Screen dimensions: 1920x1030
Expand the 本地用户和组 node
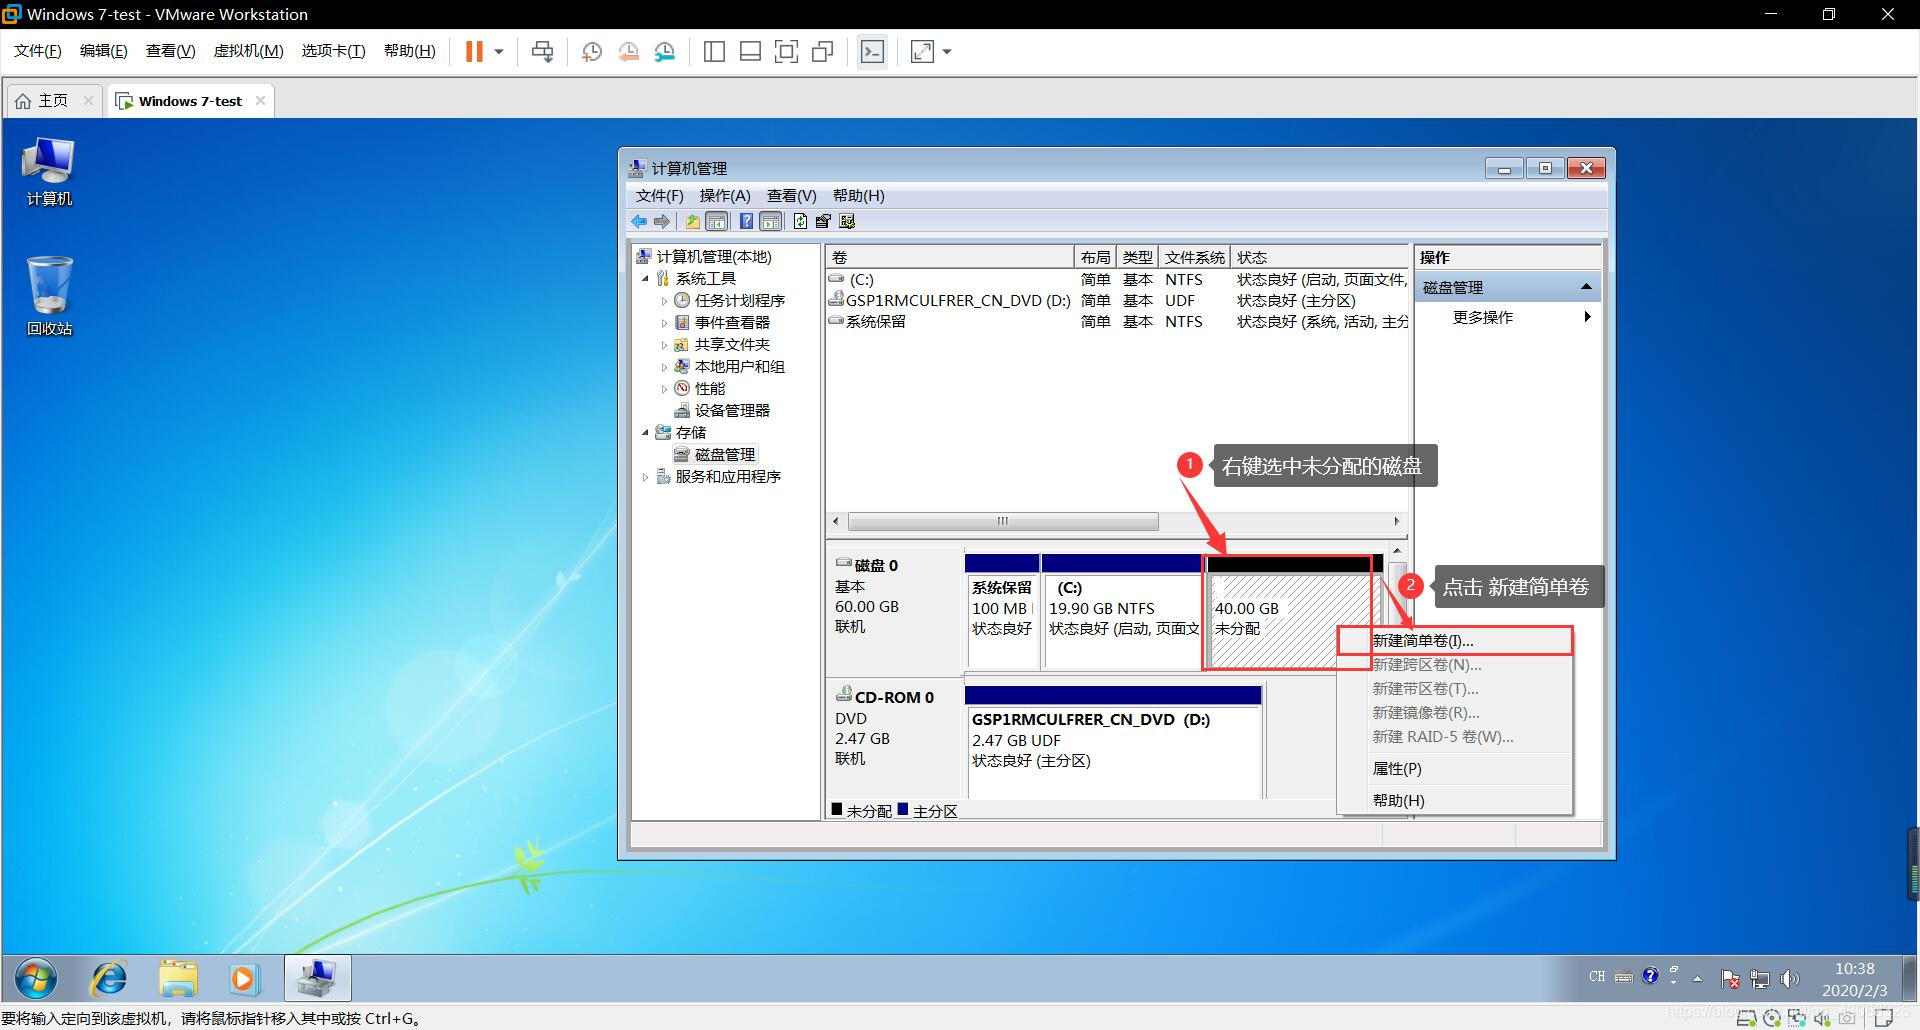coord(664,367)
